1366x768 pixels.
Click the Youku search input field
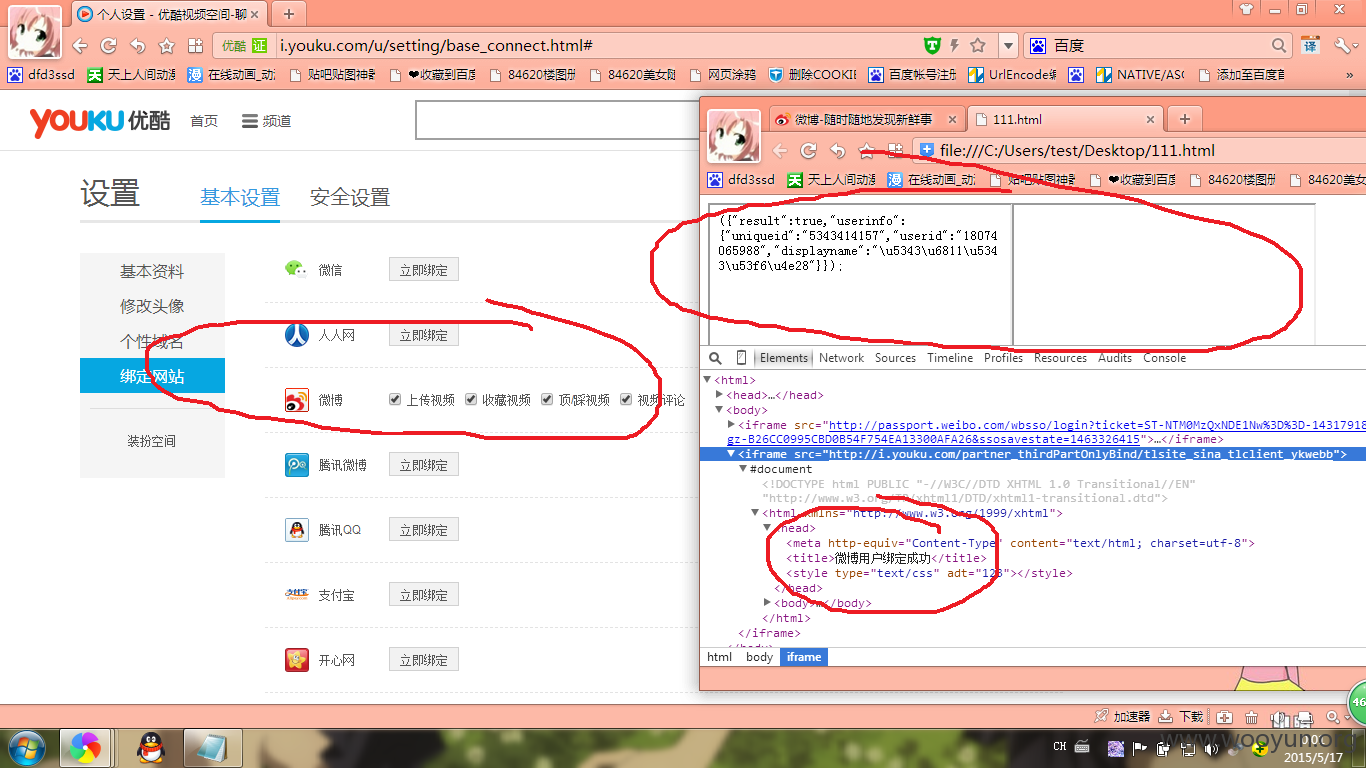click(x=557, y=120)
